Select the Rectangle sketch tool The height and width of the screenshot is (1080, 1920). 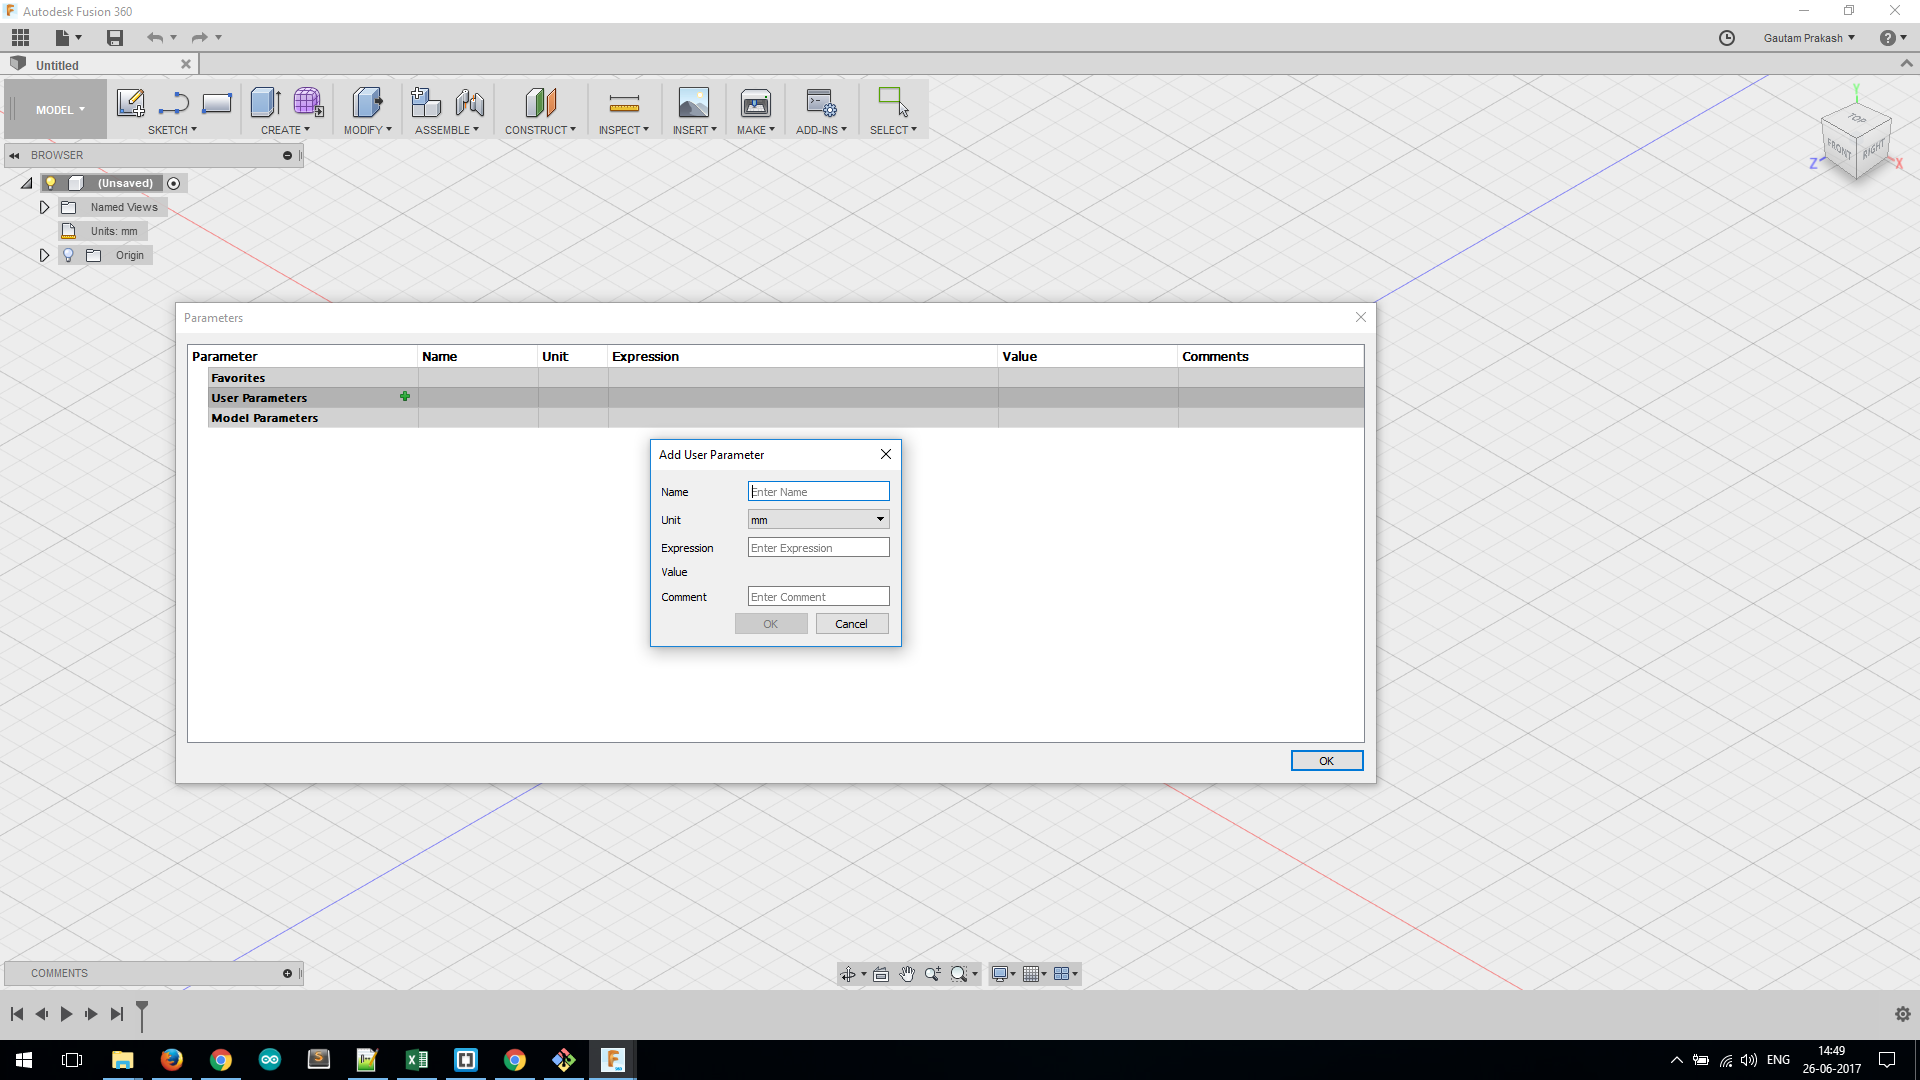coord(217,102)
